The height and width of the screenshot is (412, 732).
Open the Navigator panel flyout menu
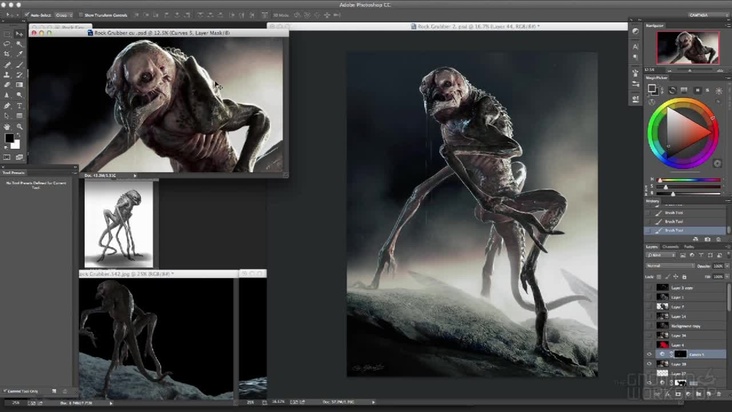(x=729, y=26)
